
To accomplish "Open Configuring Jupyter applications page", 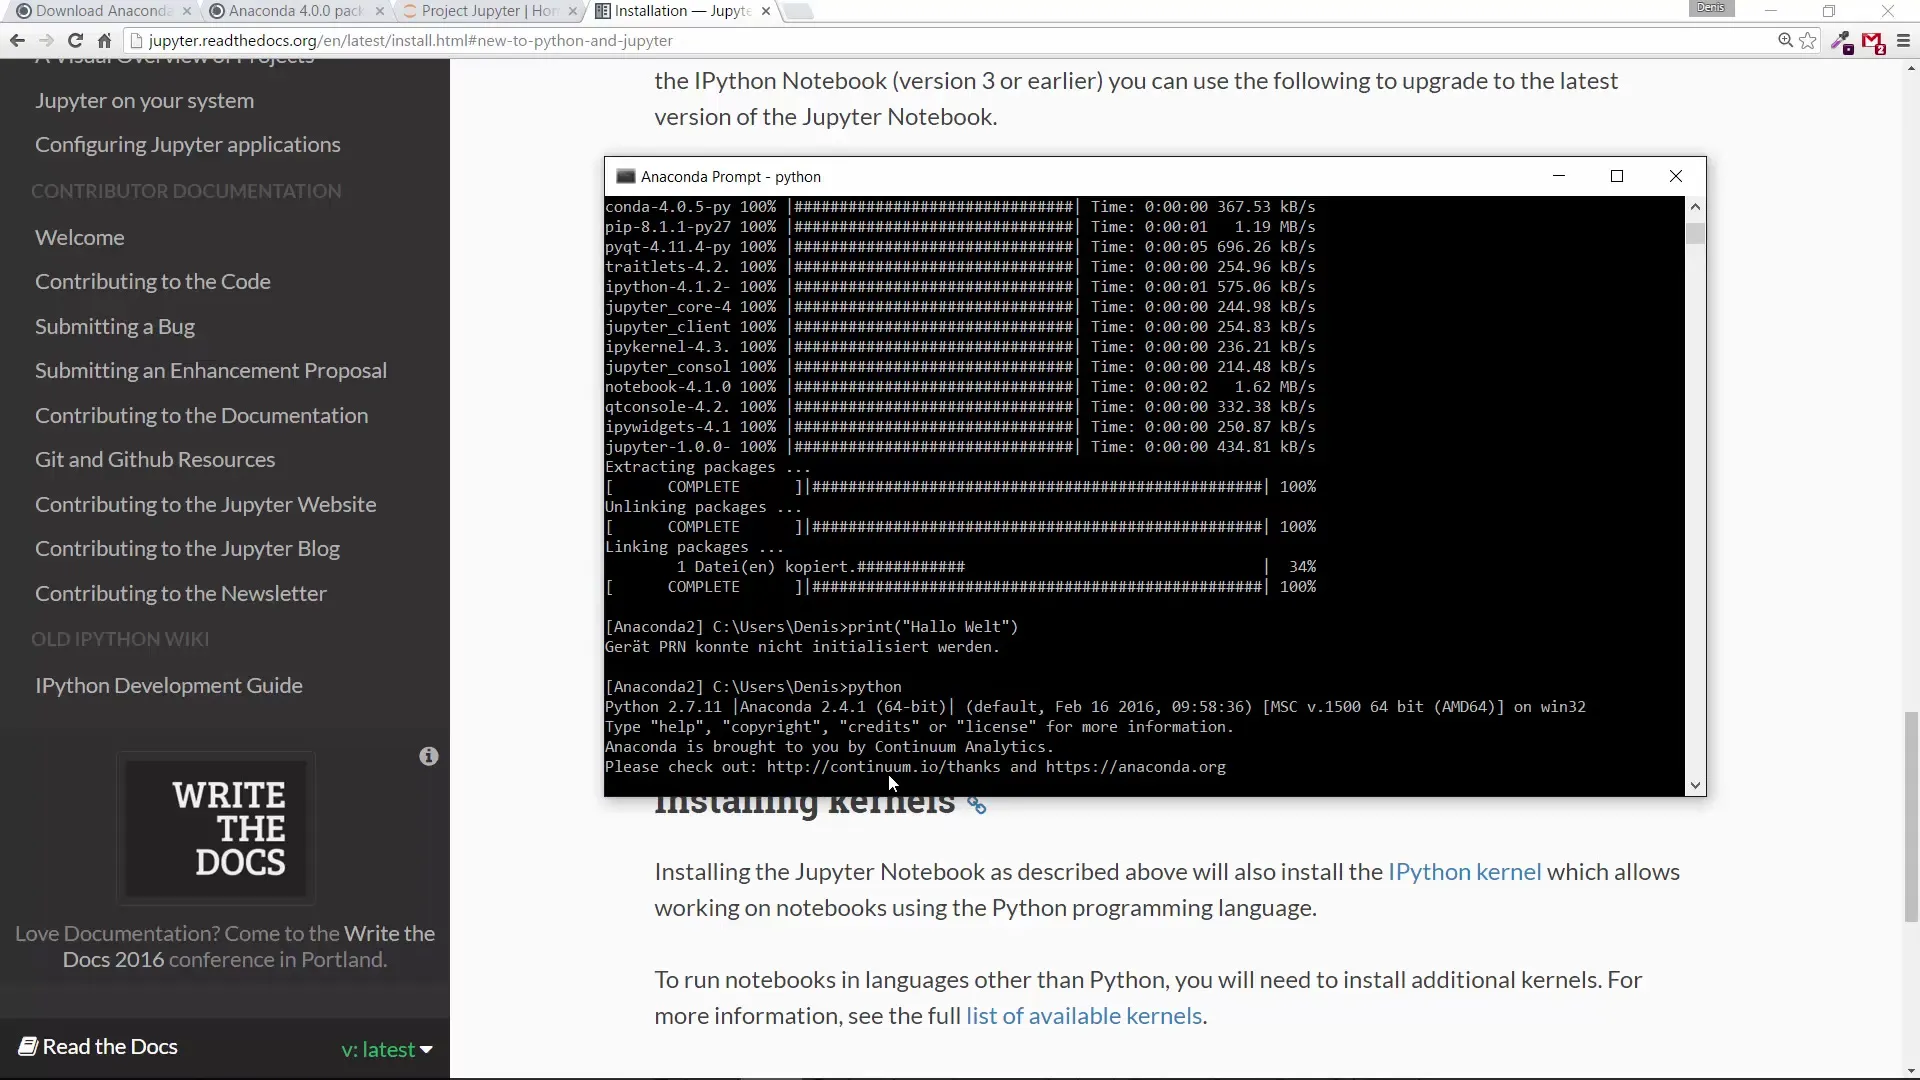I will point(188,145).
